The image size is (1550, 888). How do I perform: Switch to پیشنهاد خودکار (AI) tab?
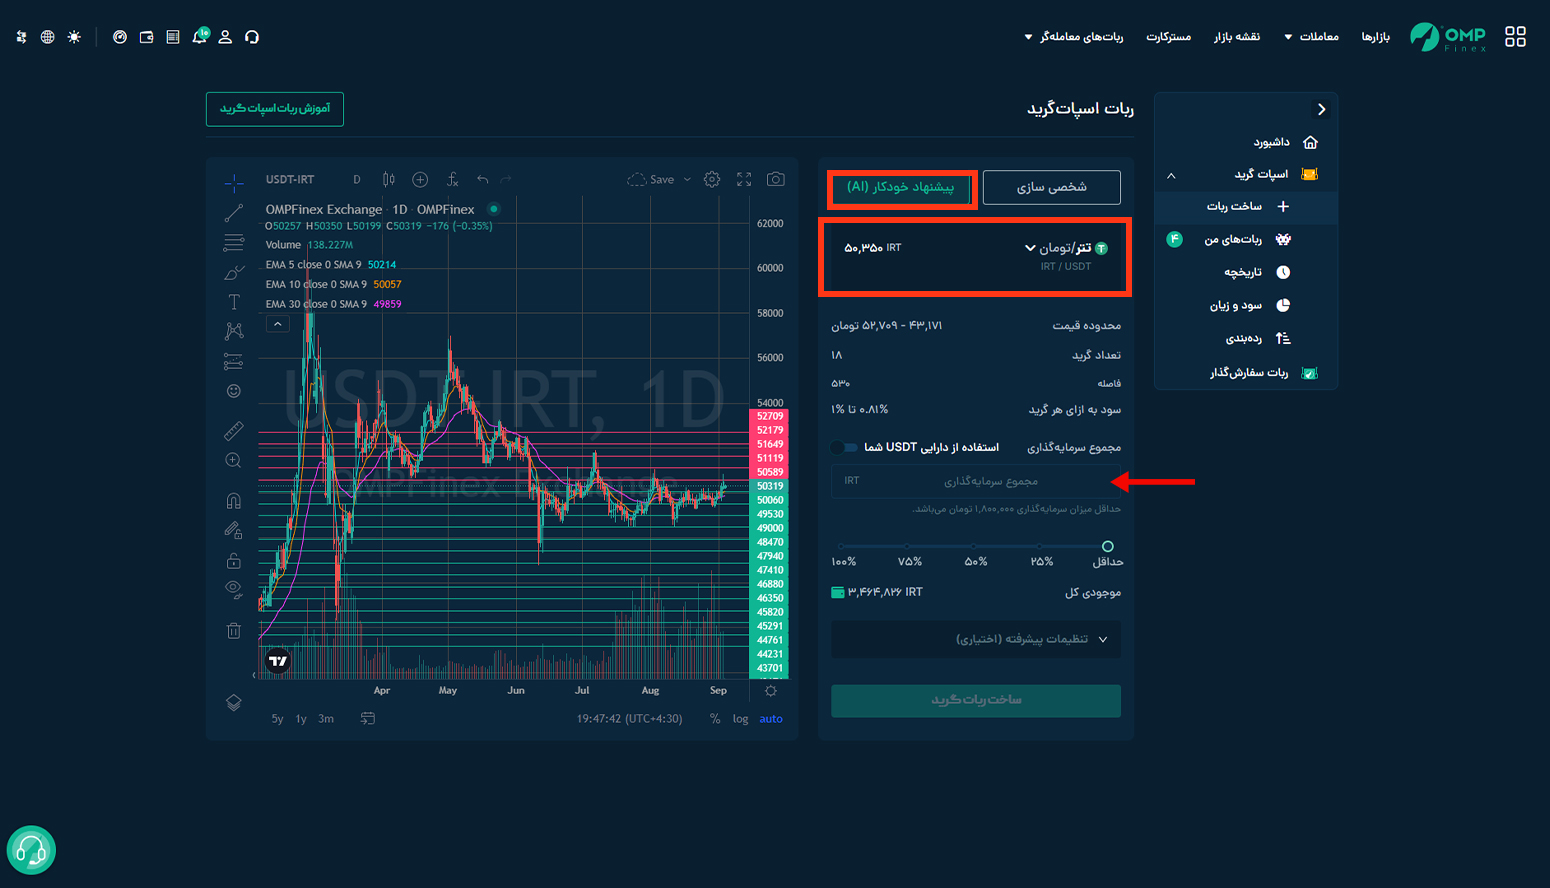point(901,187)
